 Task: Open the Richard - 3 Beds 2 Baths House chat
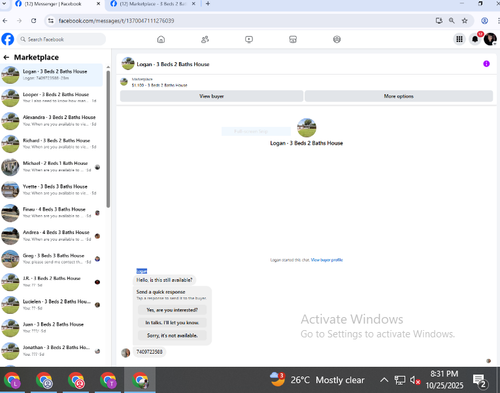point(52,143)
